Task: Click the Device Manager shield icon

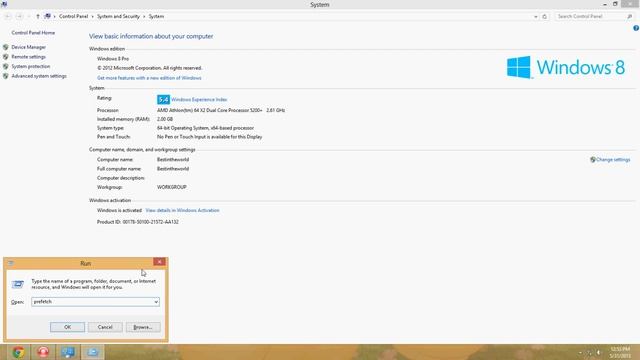Action: pyautogui.click(x=6, y=47)
